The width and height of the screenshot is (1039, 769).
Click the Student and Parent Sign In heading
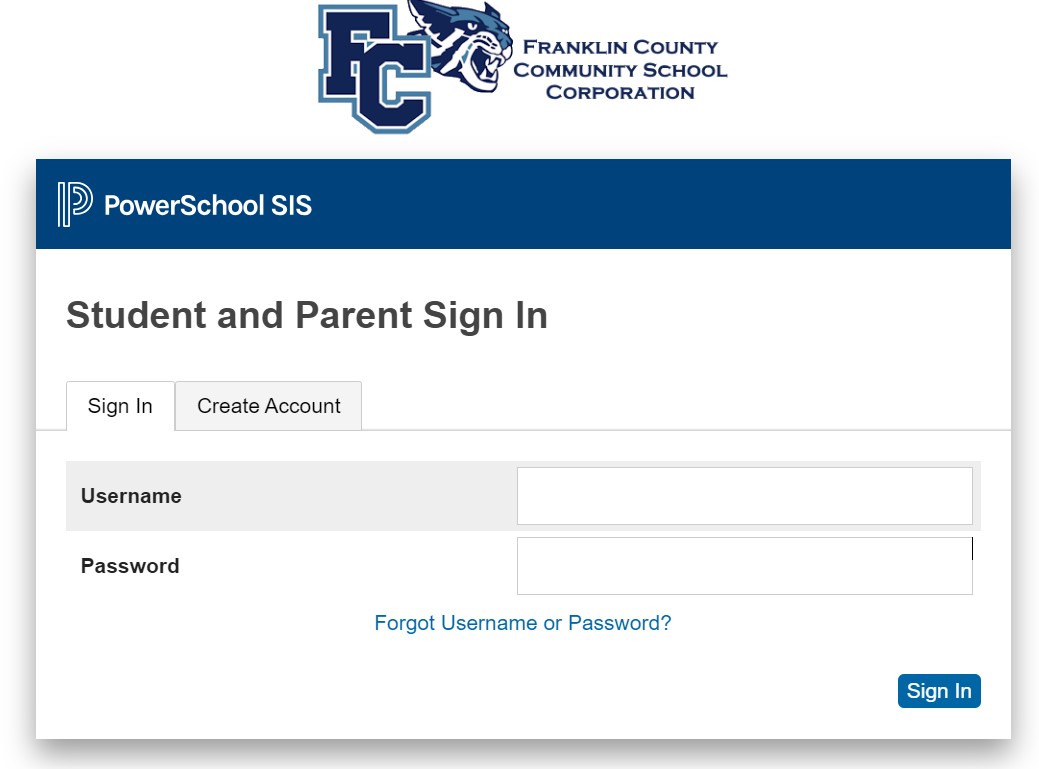[x=306, y=316]
